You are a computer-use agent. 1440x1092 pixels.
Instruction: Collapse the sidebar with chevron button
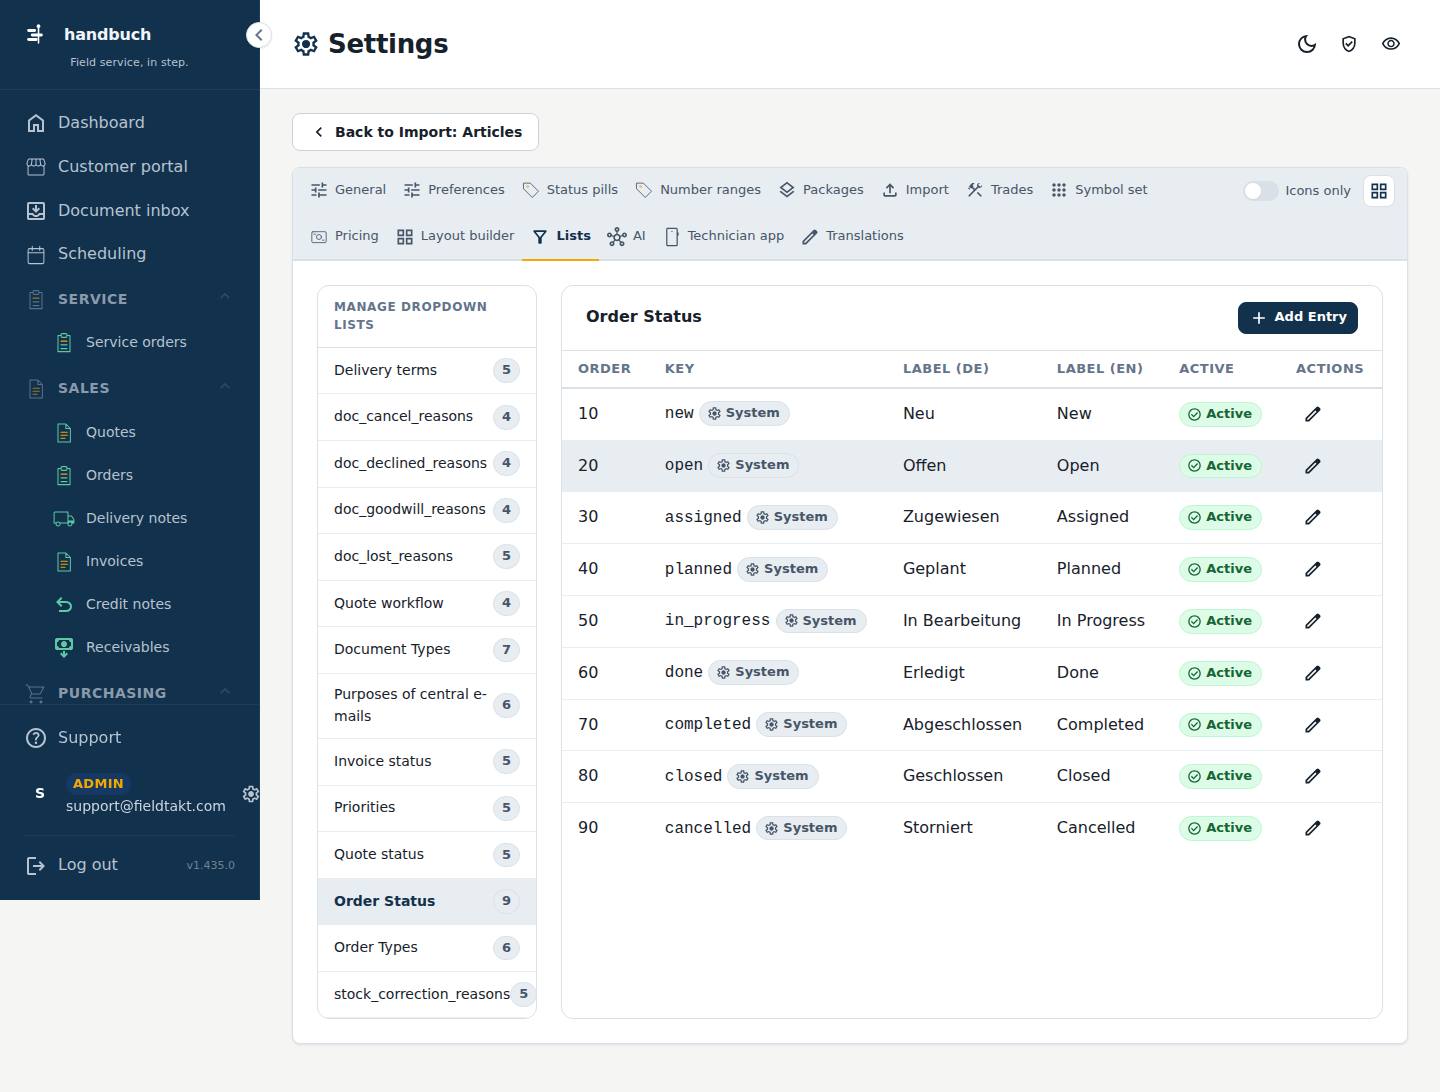(x=258, y=35)
